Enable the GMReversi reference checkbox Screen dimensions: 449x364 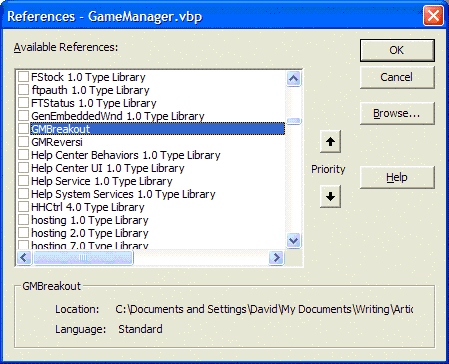pyautogui.click(x=23, y=142)
